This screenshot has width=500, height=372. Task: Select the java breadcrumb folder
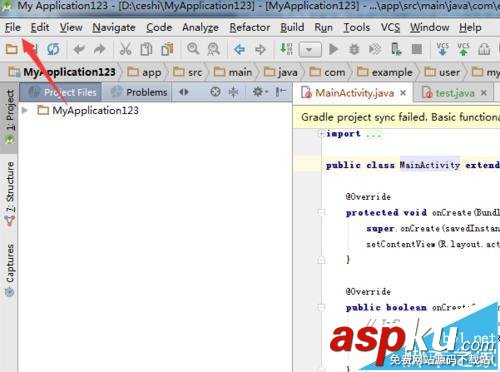[281, 72]
